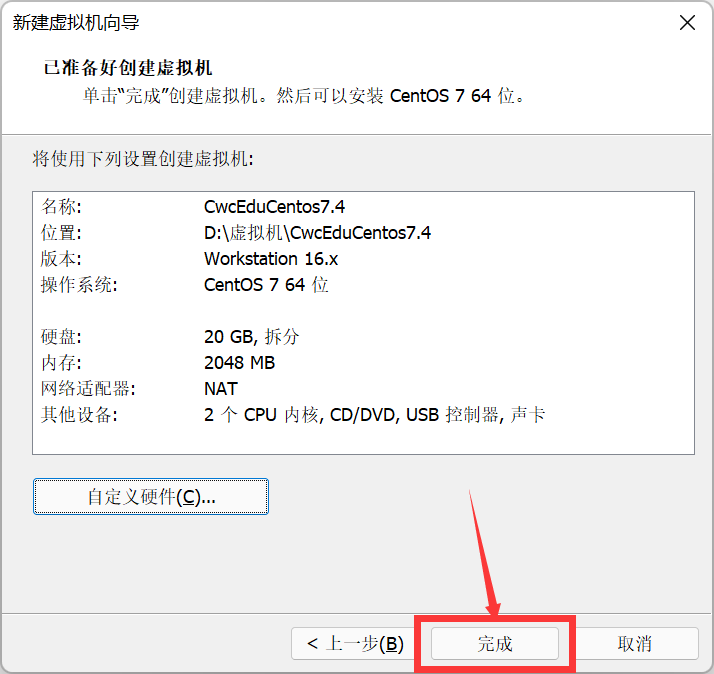The image size is (714, 674).
Task: Select the OS value CentOS 7 64 位 in list
Action: click(x=266, y=285)
